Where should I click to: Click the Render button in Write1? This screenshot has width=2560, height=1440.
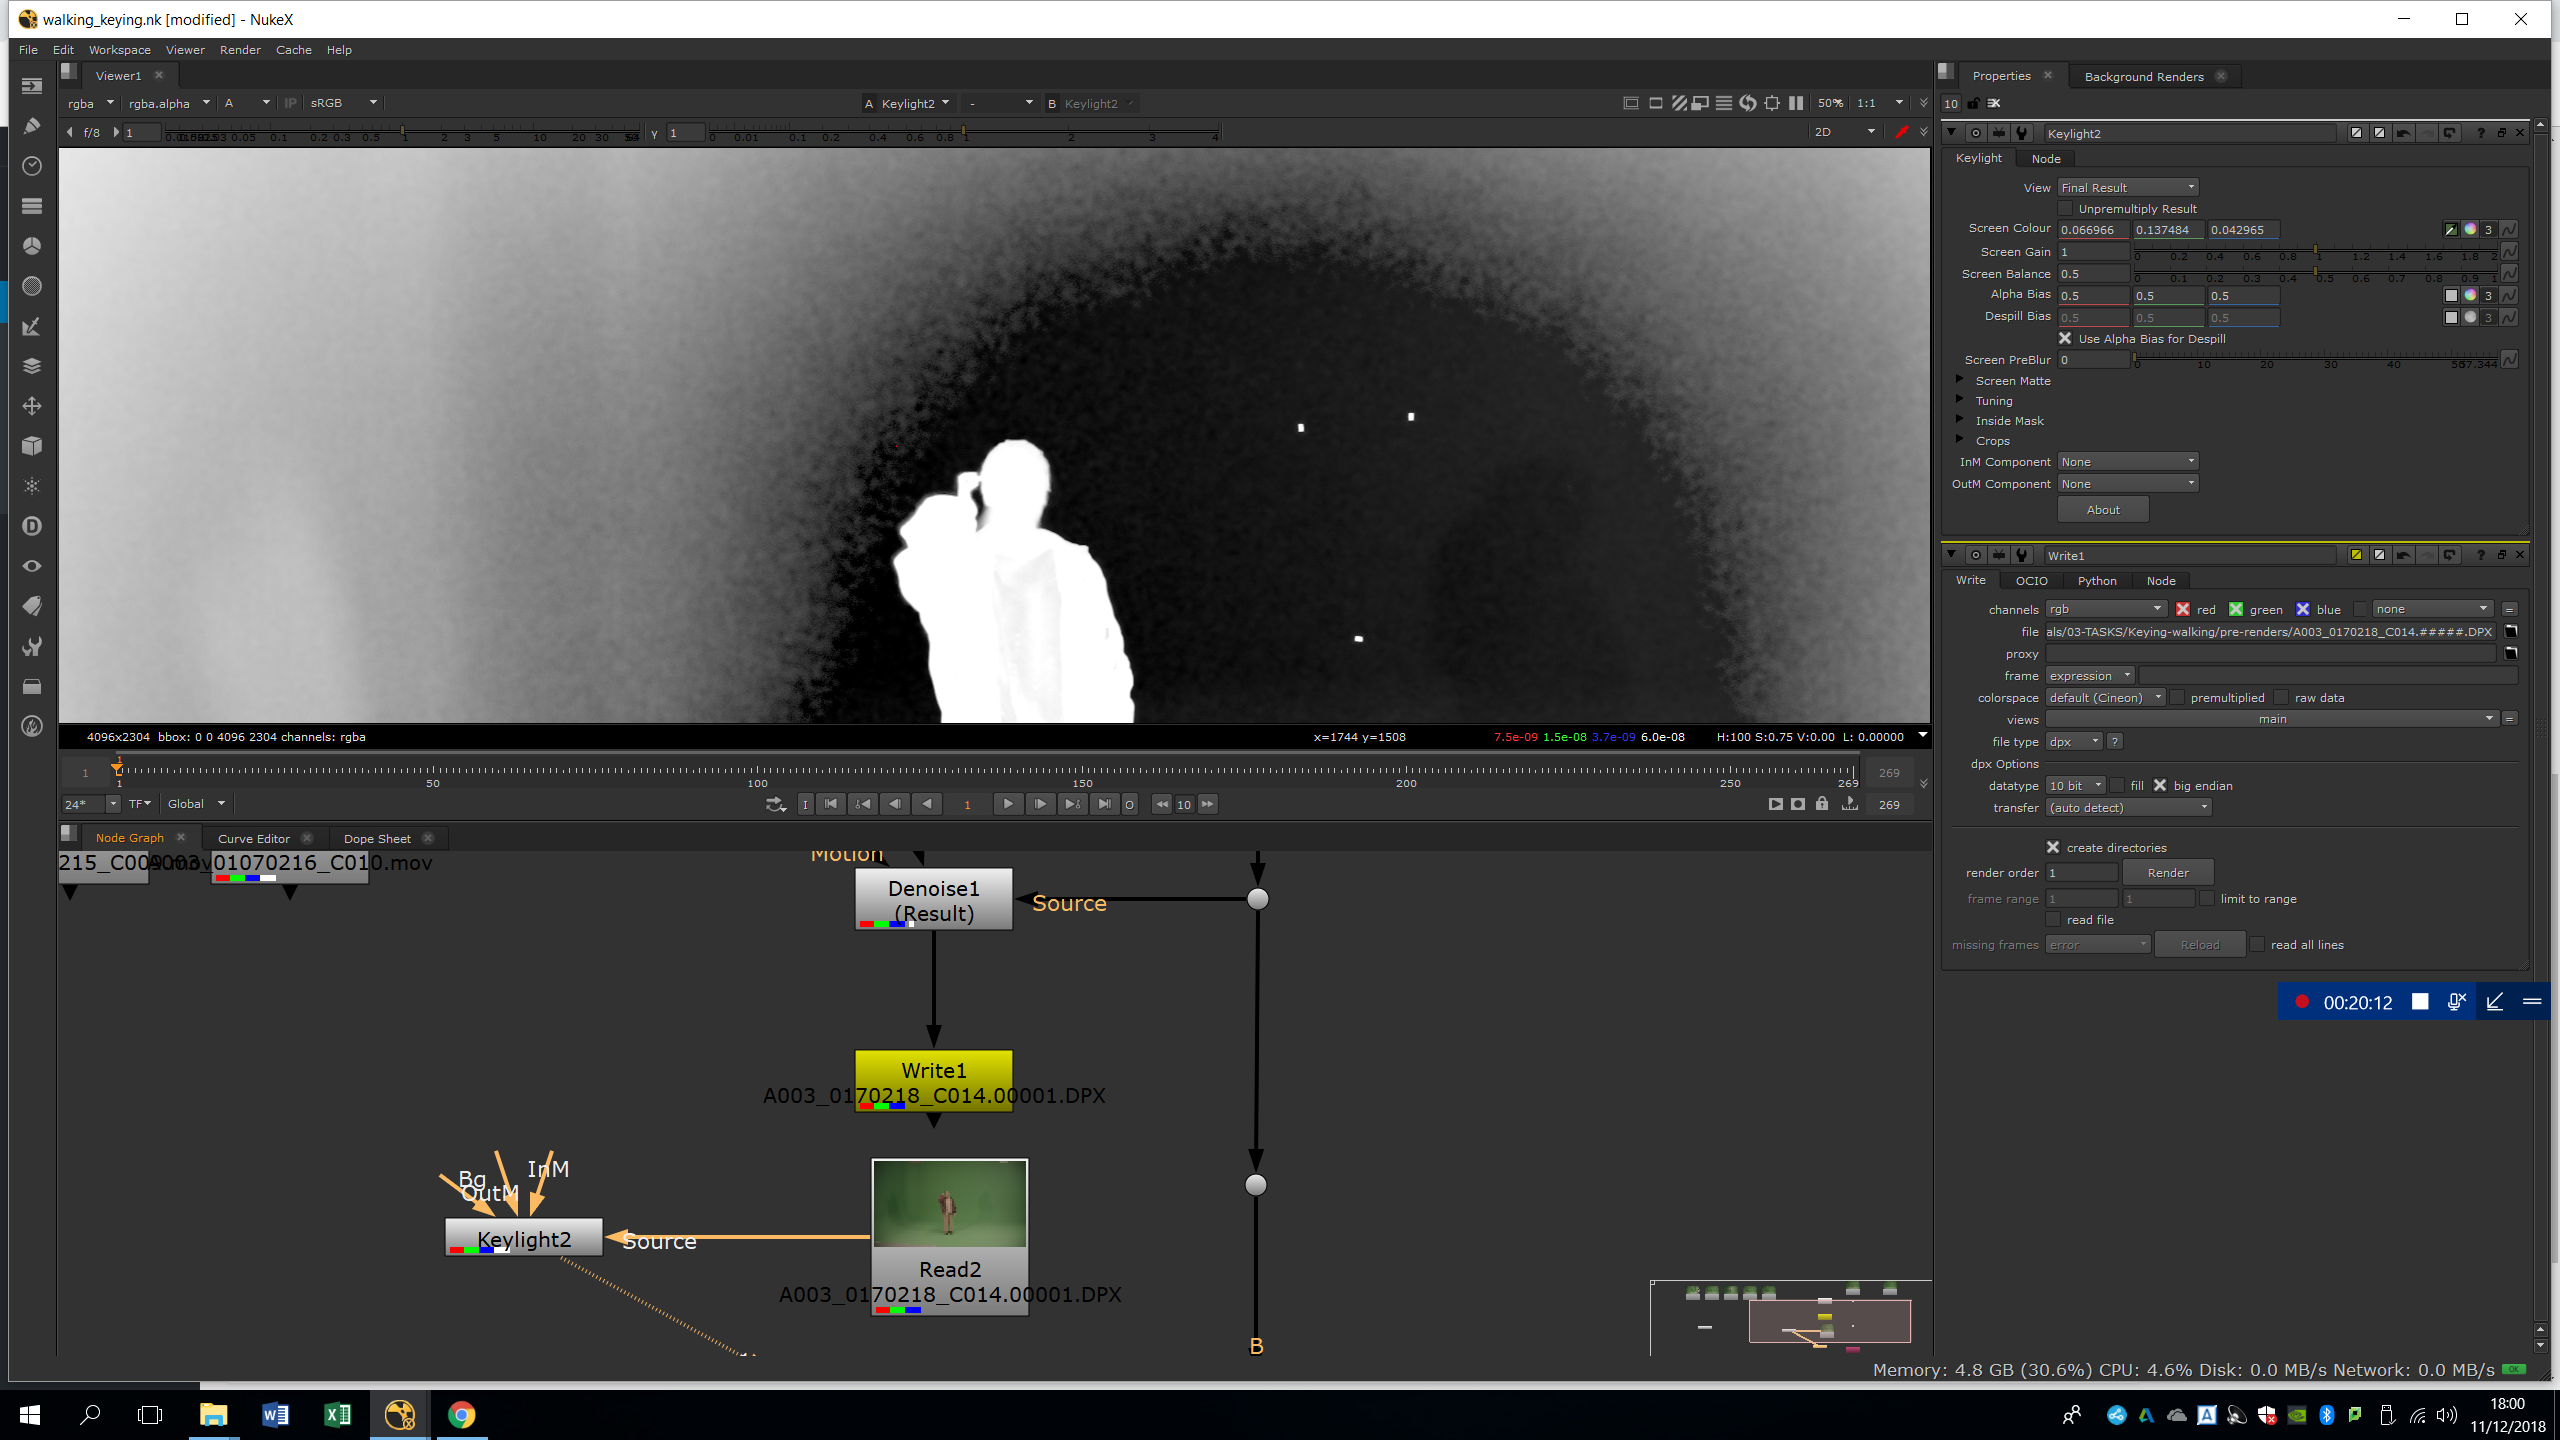(2167, 873)
